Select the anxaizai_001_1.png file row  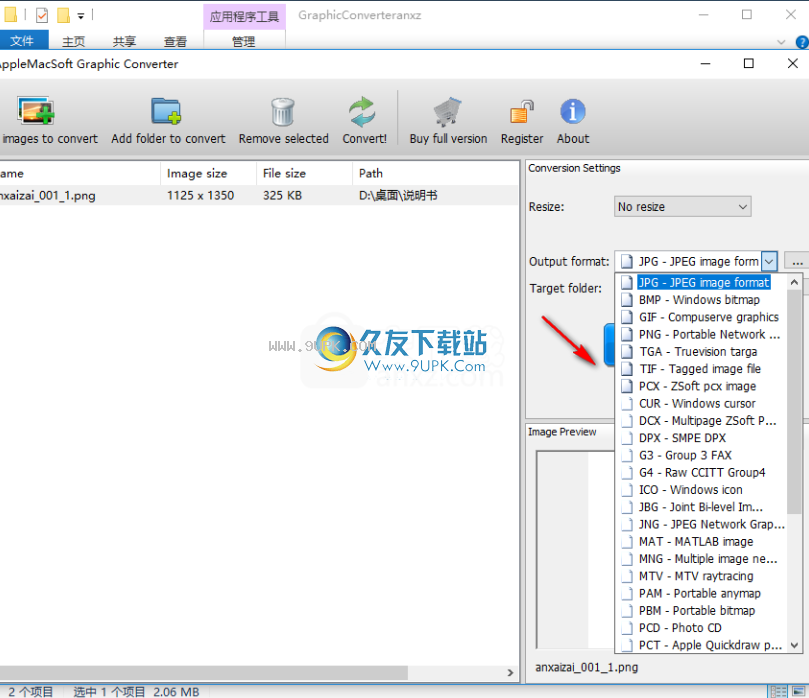pos(258,196)
